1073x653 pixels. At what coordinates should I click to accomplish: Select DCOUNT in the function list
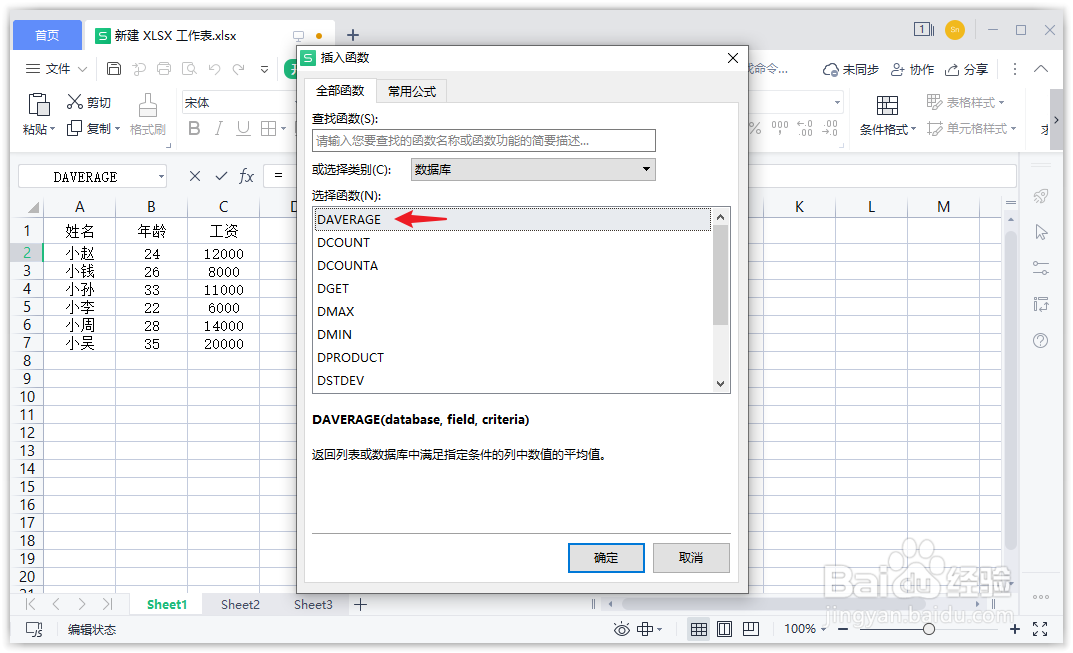[x=512, y=242]
